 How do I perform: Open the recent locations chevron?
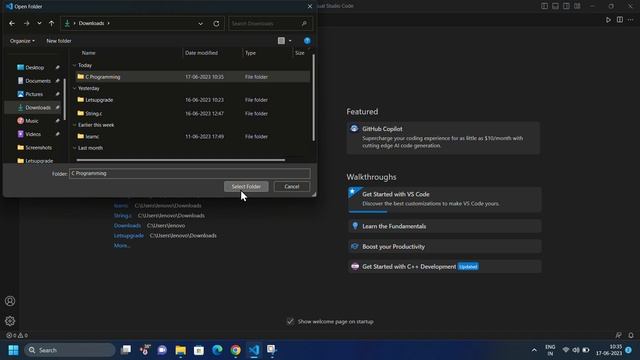(x=39, y=24)
